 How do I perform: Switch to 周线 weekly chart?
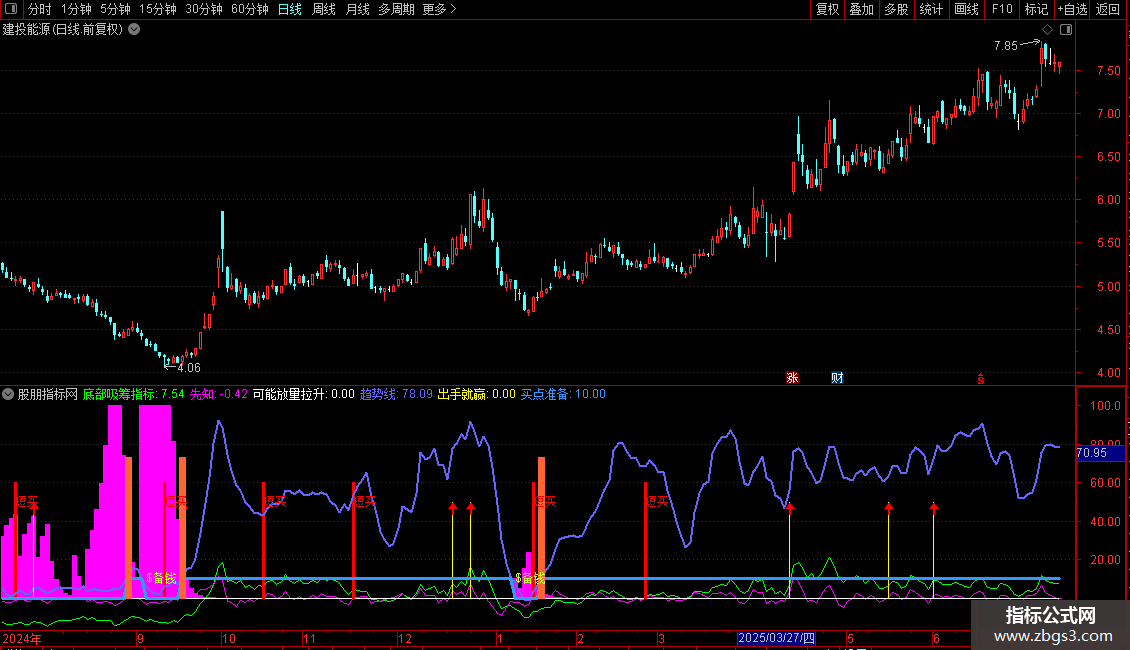click(x=324, y=9)
